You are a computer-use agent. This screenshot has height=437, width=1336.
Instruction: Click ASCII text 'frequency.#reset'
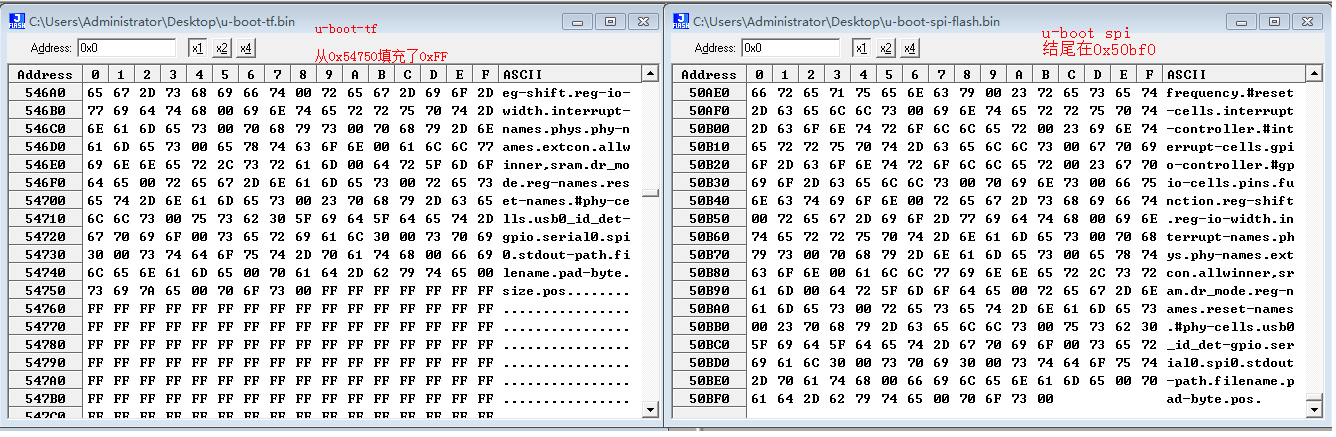pos(1230,92)
